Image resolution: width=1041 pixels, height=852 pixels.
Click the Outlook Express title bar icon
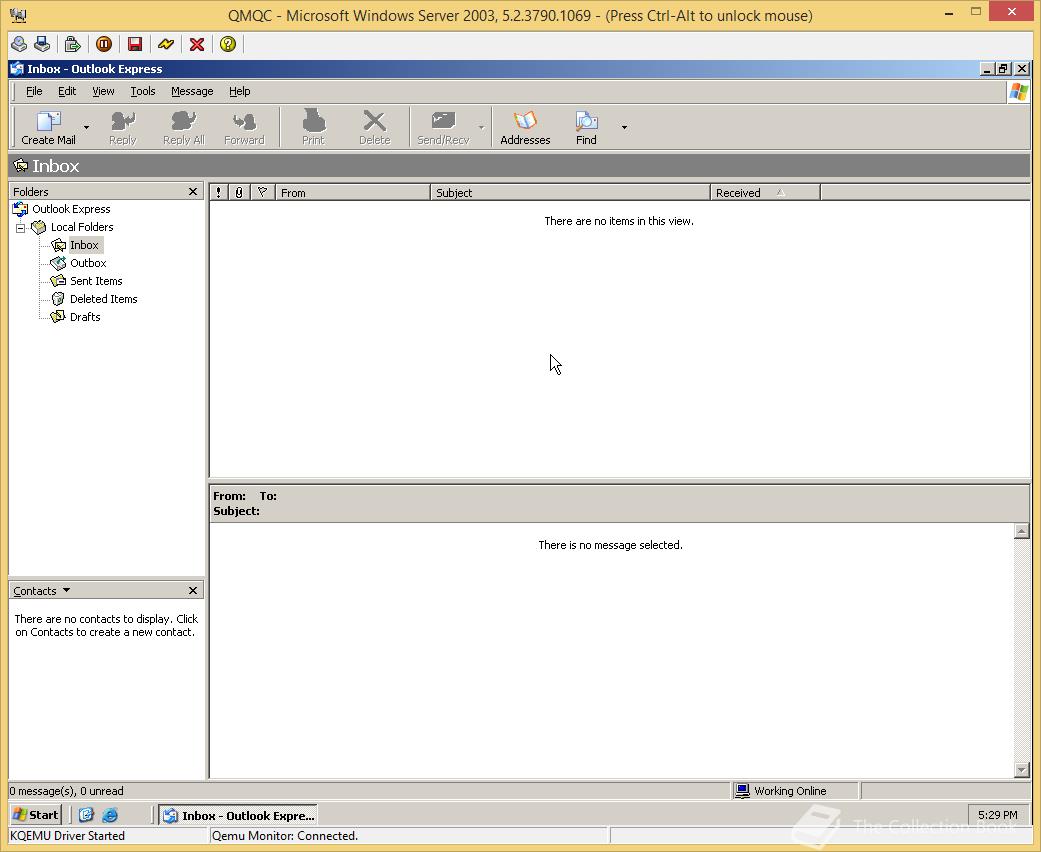pyautogui.click(x=17, y=68)
